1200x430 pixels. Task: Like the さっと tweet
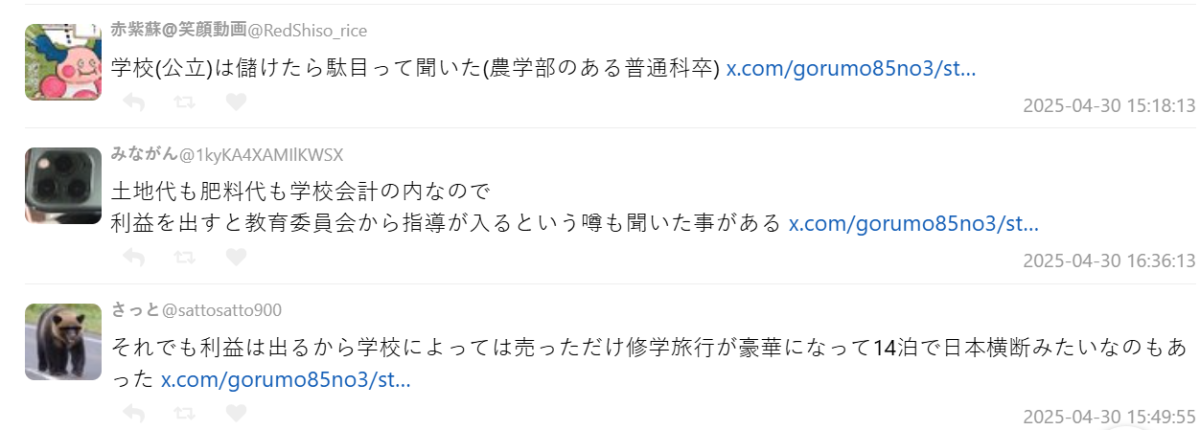tap(235, 412)
